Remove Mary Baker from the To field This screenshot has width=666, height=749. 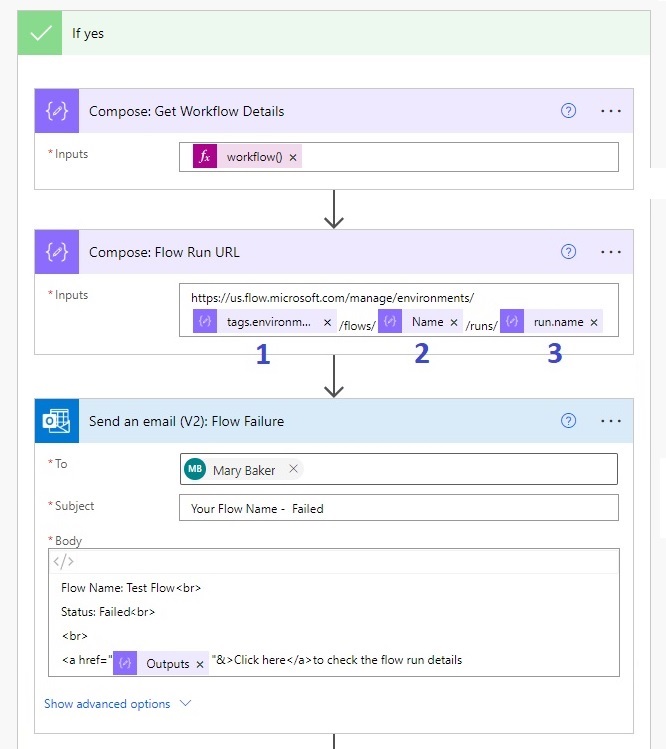click(x=293, y=469)
